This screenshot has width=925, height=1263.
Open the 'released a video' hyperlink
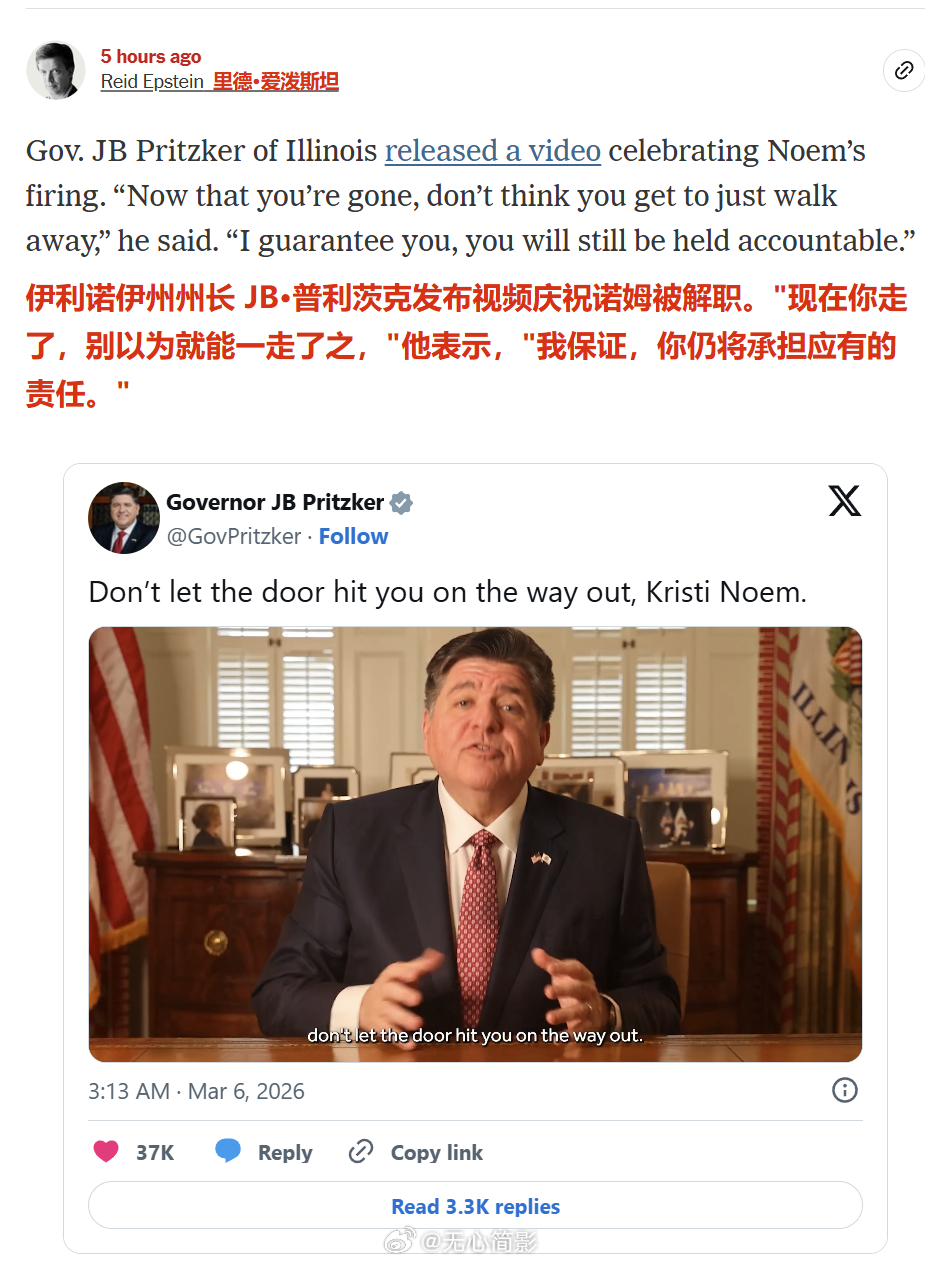(x=493, y=151)
